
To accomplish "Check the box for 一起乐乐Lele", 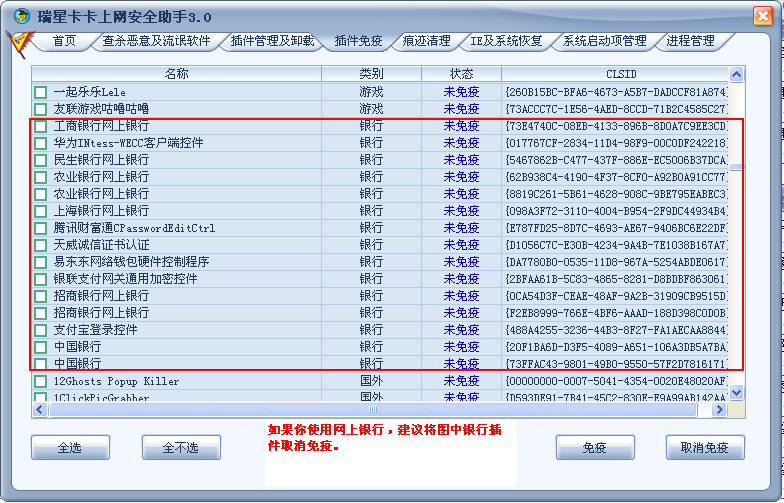I will (x=40, y=92).
